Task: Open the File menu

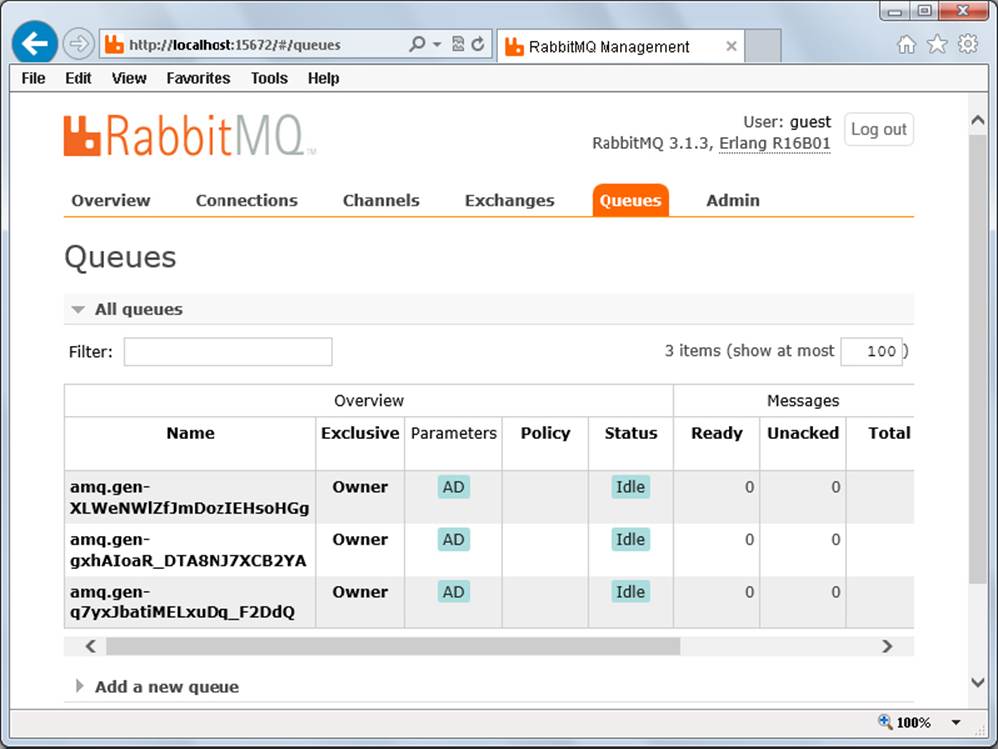Action: [33, 78]
